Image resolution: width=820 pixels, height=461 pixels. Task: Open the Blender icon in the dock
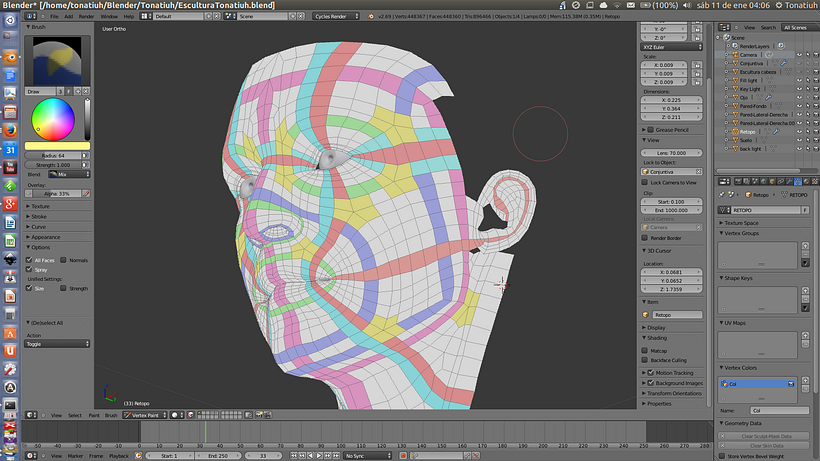coord(10,57)
